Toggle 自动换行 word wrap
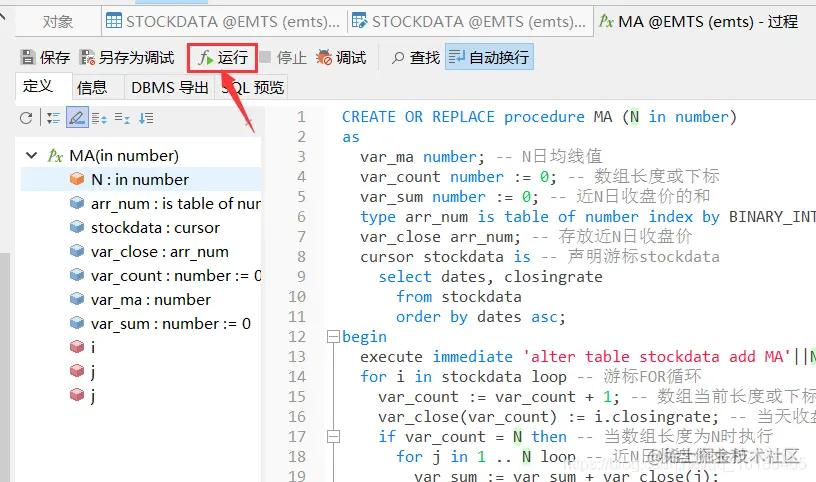 tap(489, 57)
